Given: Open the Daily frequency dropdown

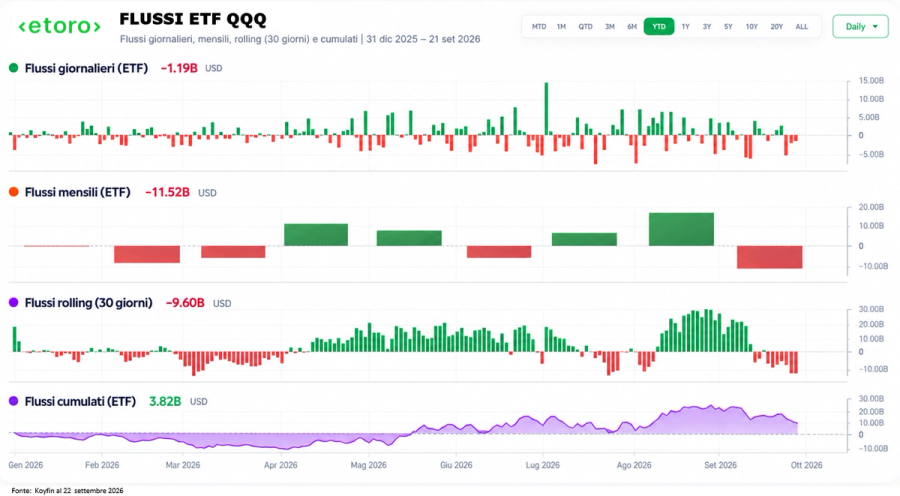Looking at the screenshot, I should point(860,26).
